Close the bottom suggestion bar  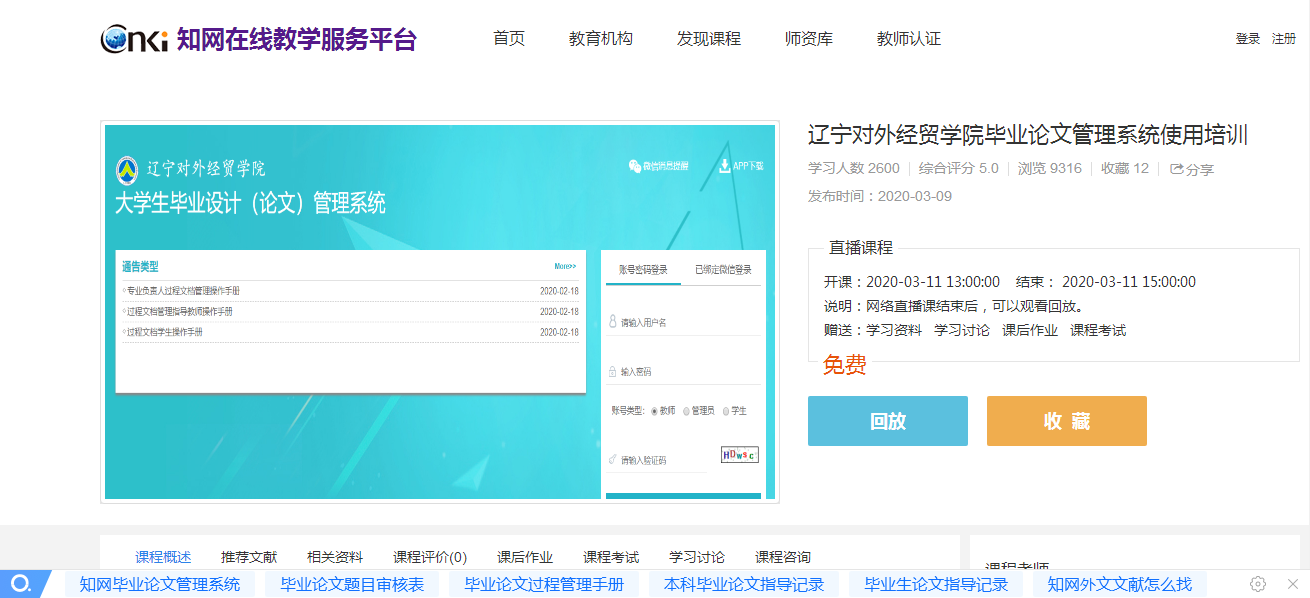[x=1292, y=584]
